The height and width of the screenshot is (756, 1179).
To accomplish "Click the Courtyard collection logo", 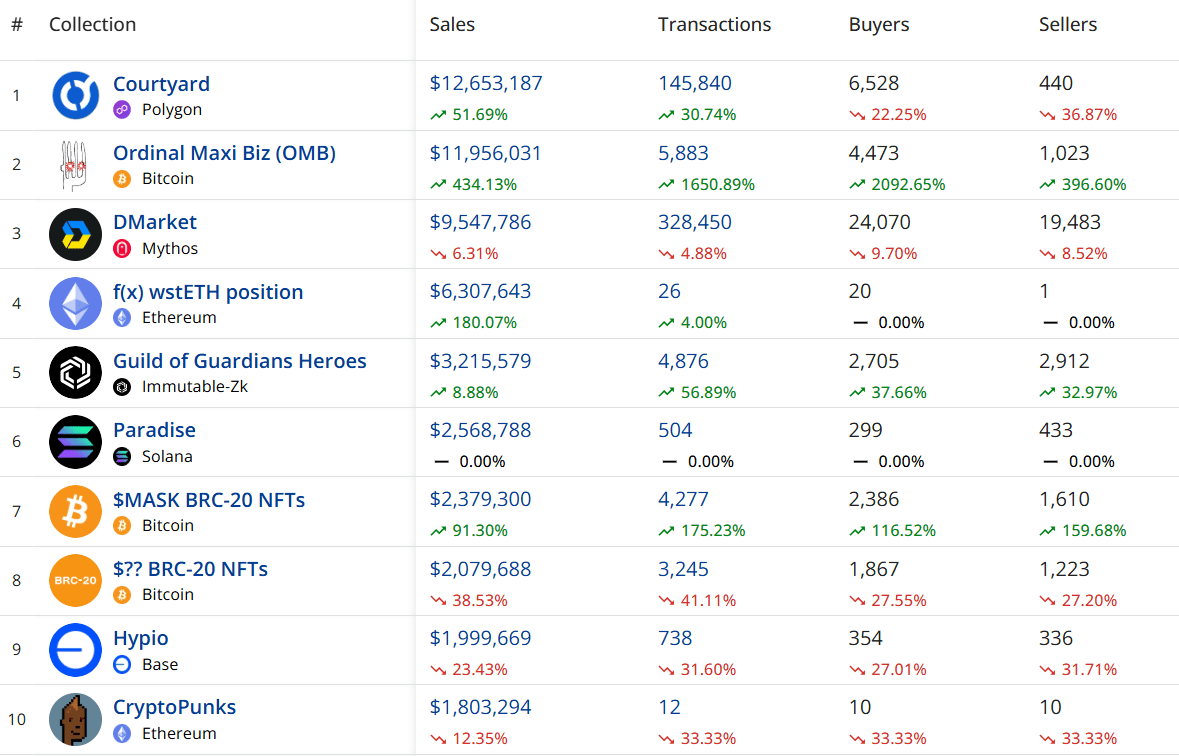I will coord(75,96).
